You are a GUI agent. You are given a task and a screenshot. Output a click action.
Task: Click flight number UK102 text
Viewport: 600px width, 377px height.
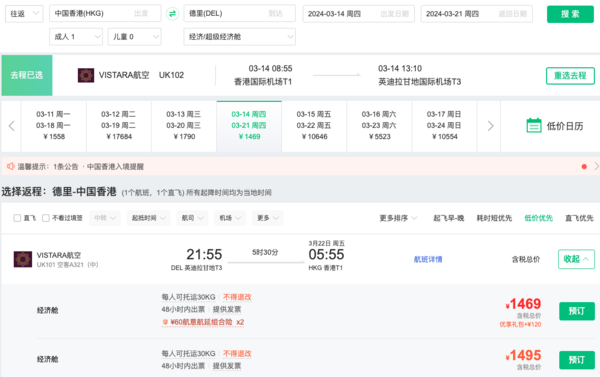coord(171,75)
